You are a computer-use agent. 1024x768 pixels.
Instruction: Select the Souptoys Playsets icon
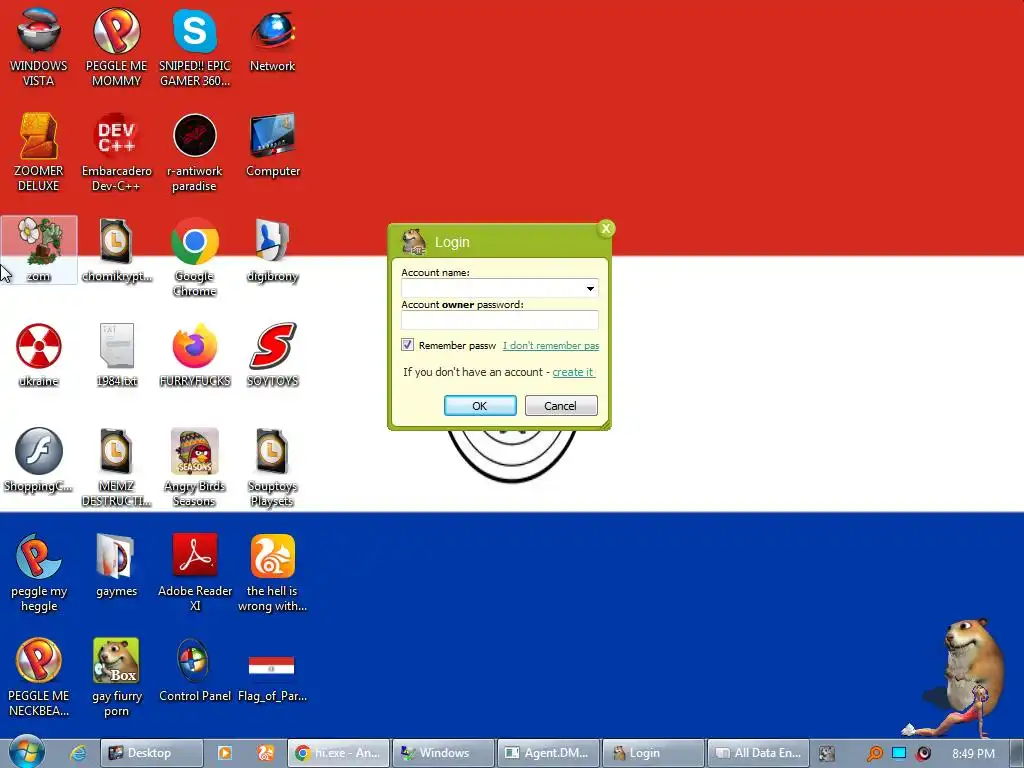point(272,468)
